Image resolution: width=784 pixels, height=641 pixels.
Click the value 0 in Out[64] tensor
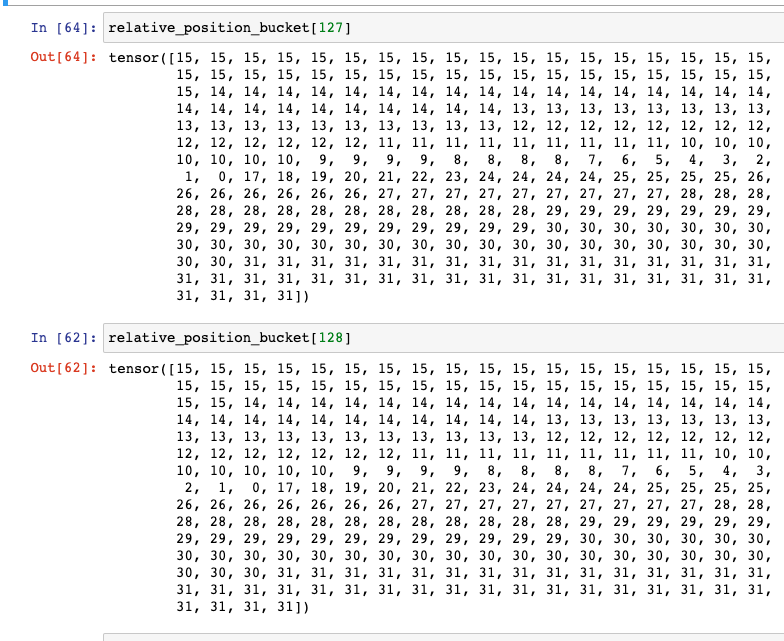[220, 177]
